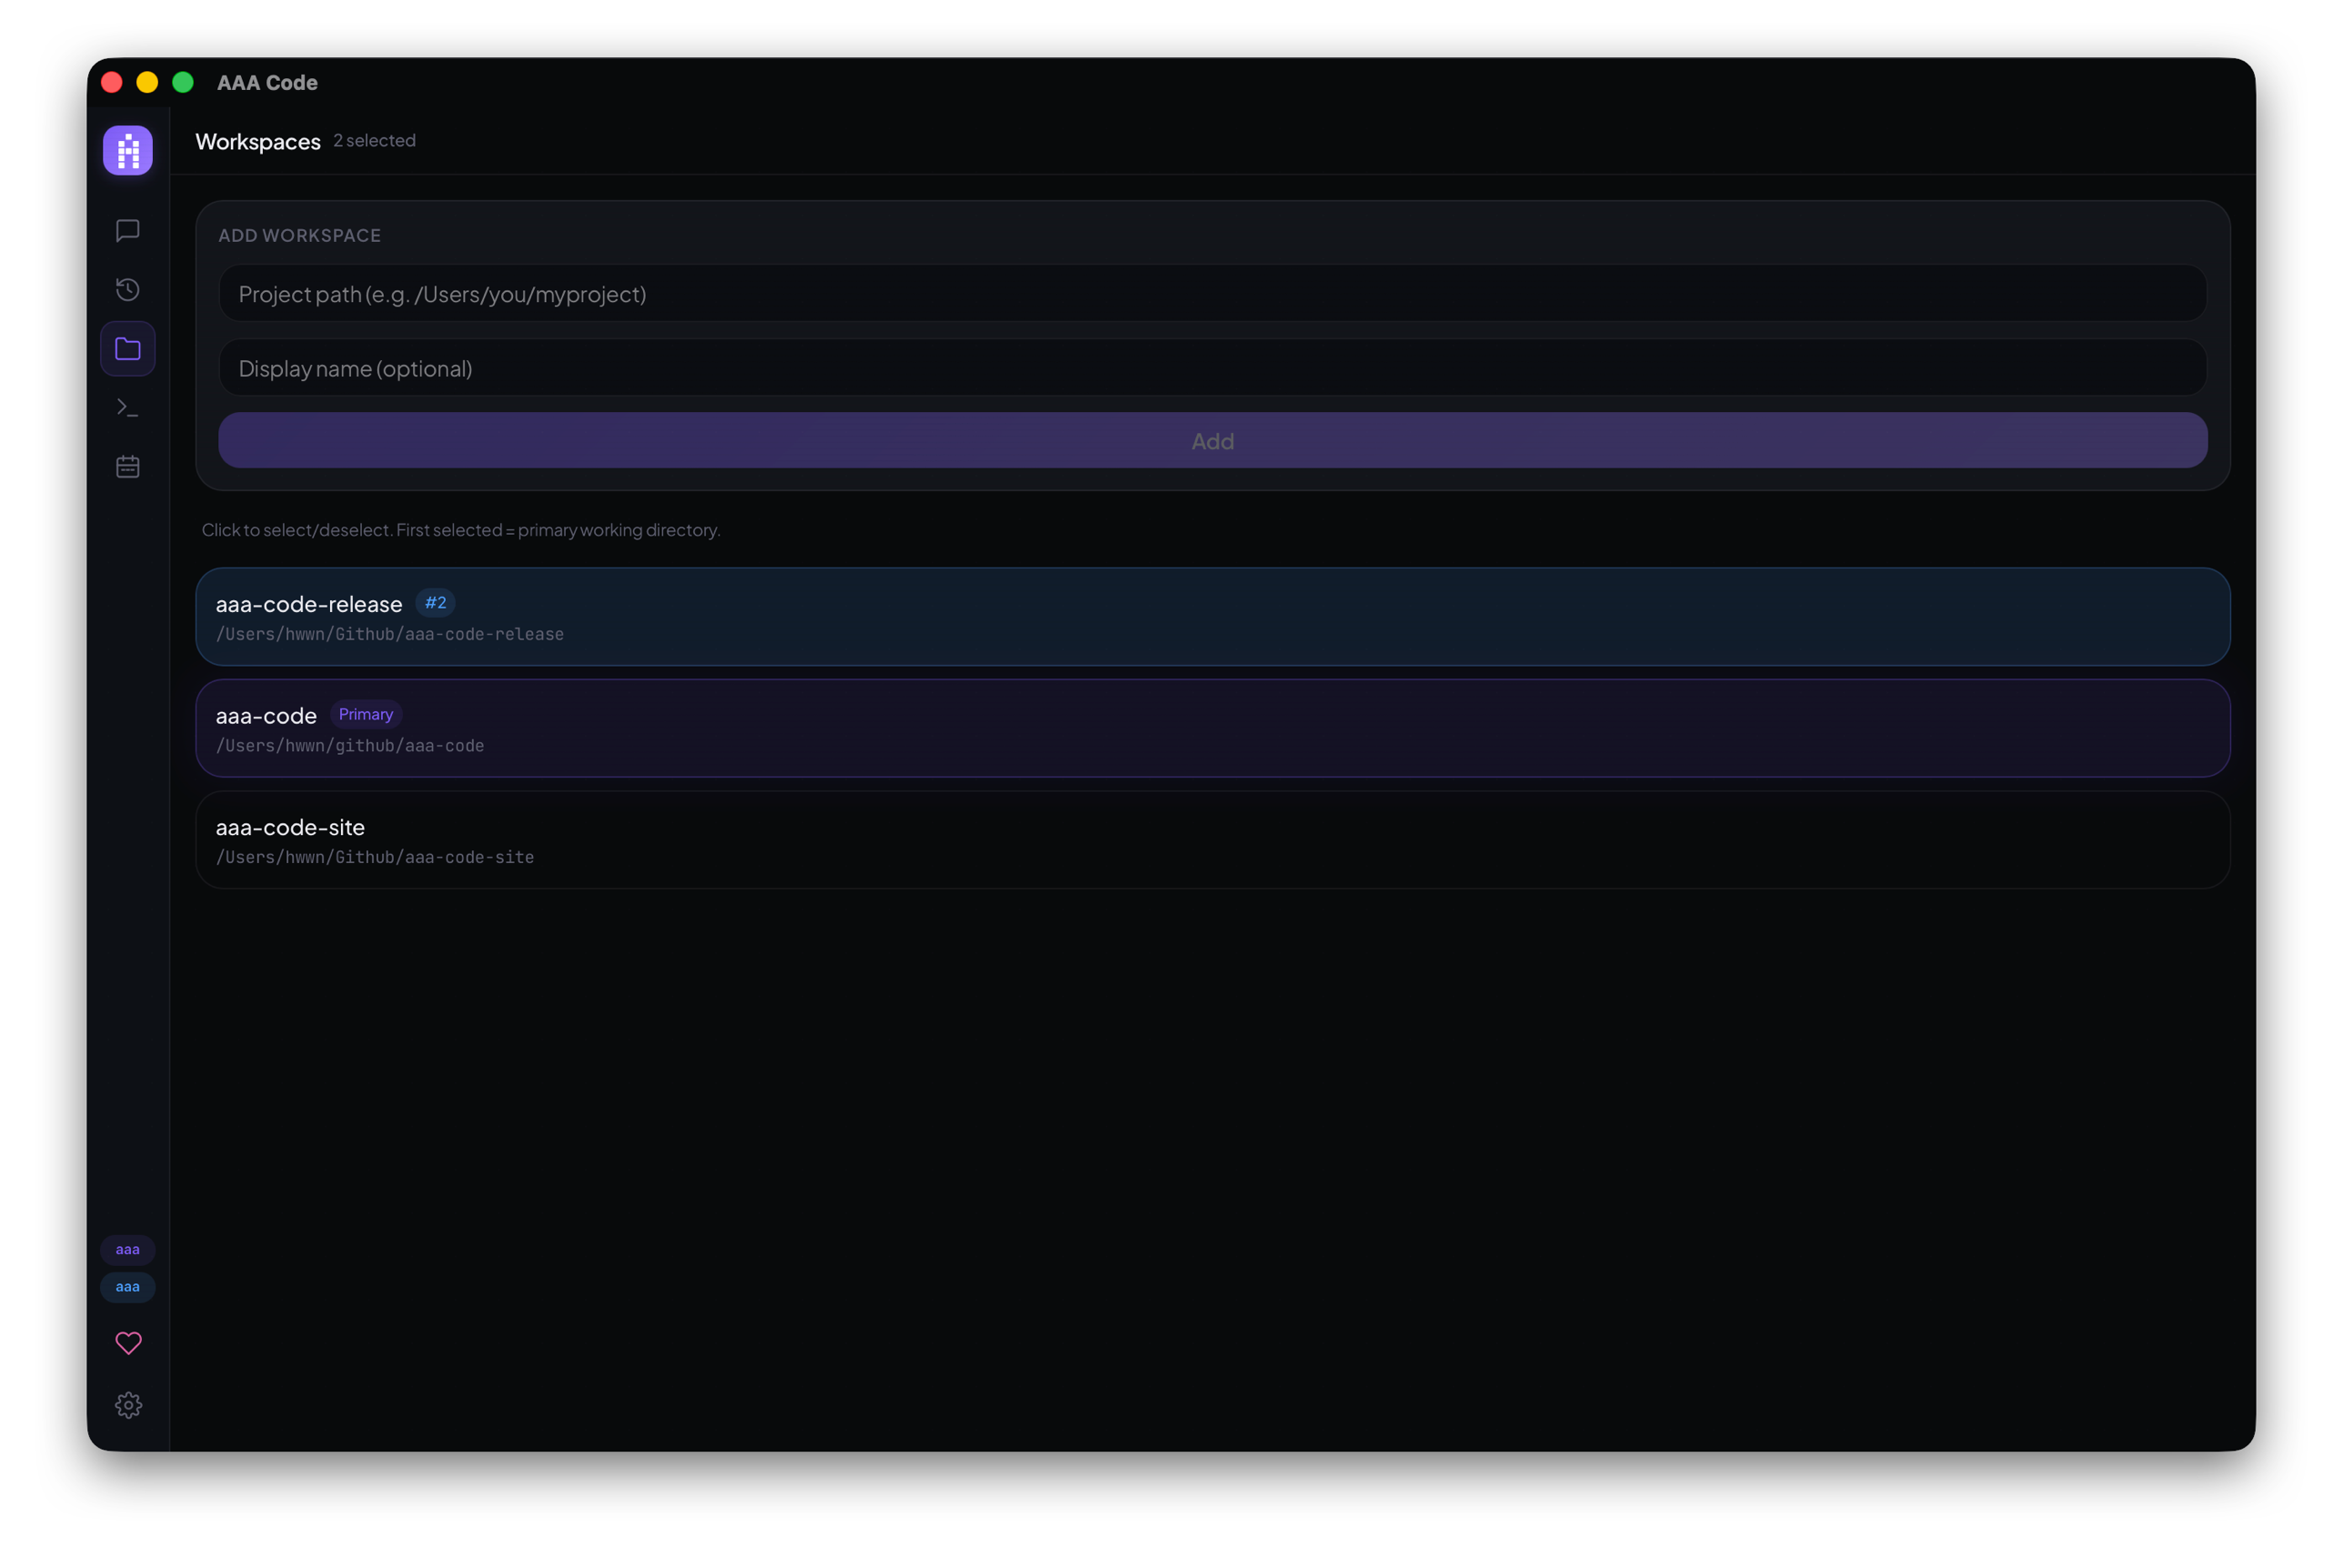Click the purple 'aaa' workspace badge in sidebar
Image resolution: width=2343 pixels, height=1568 pixels.
tap(128, 1250)
